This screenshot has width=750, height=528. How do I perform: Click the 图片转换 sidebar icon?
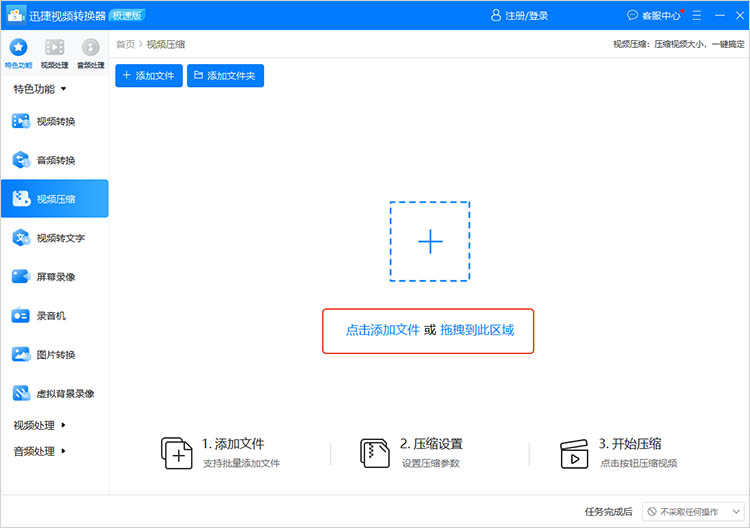coord(21,354)
